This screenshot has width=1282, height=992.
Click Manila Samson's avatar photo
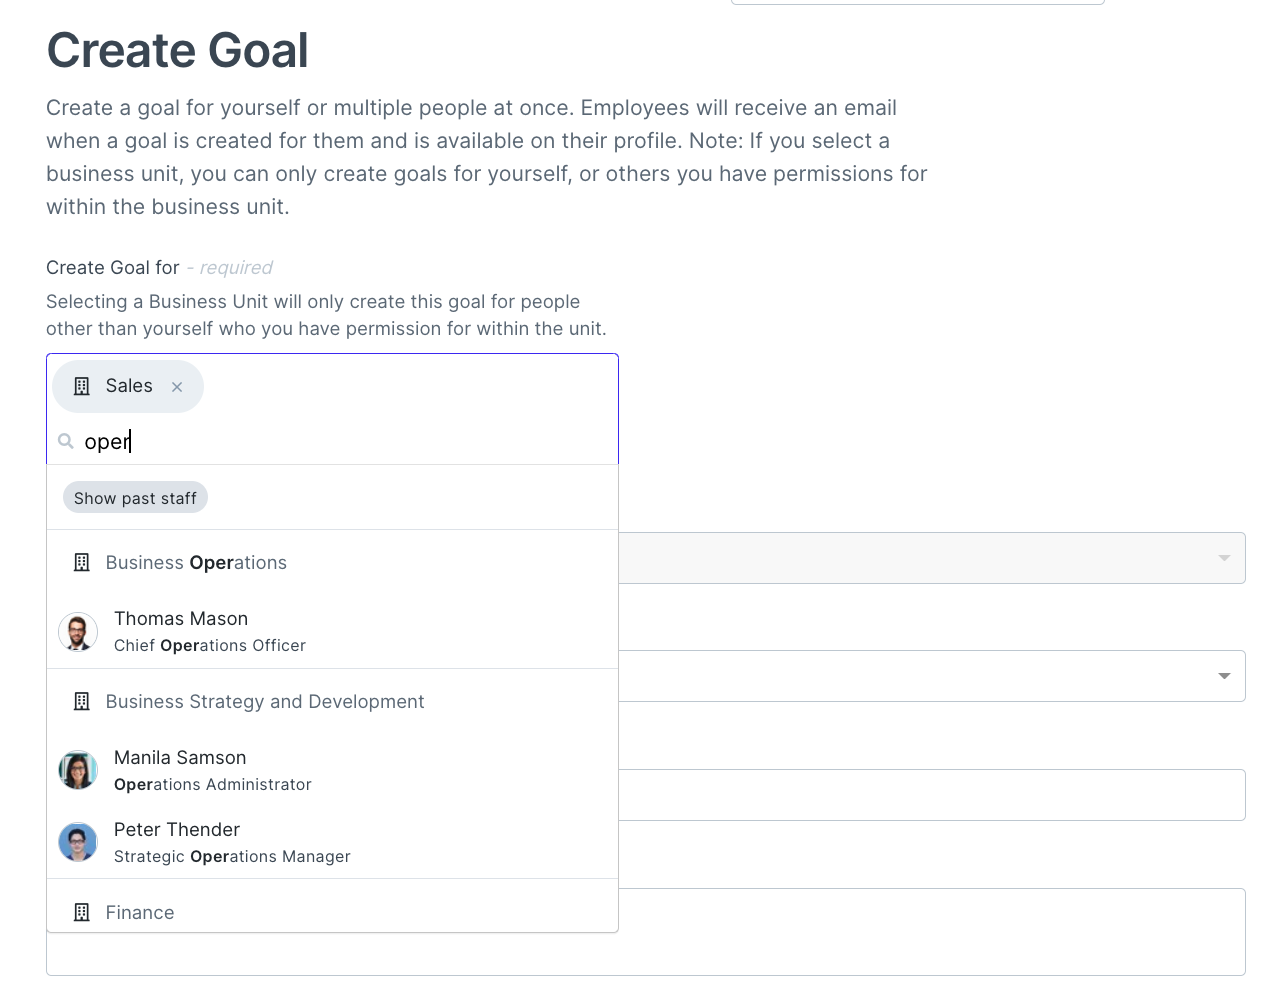78,770
